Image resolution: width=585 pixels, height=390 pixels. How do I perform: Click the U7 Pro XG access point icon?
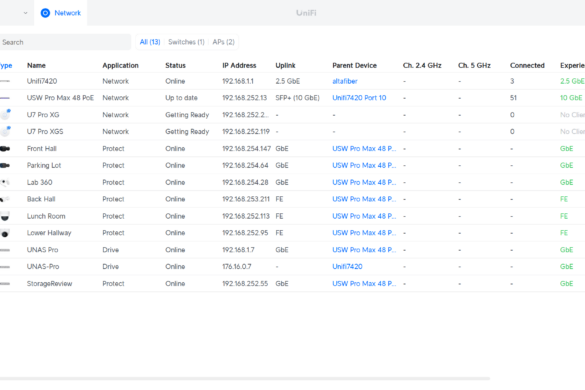point(5,115)
